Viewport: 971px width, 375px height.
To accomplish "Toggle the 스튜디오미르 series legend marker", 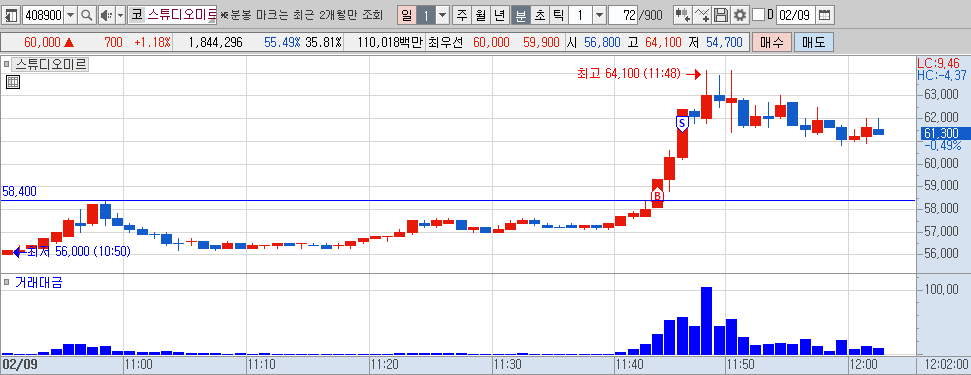I will 6,64.
